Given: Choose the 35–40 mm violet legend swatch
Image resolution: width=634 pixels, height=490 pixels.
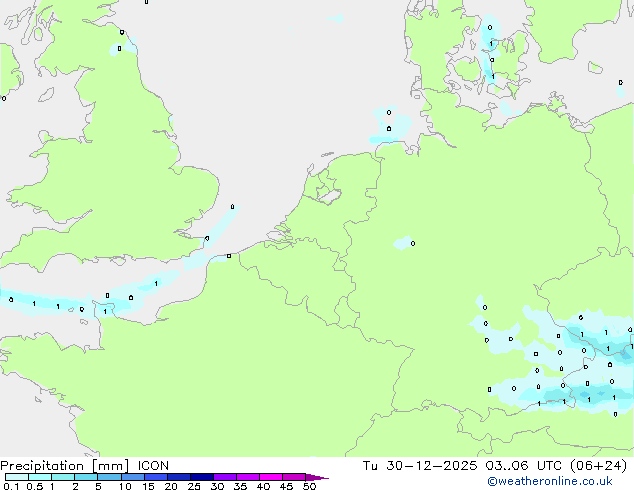Looking at the screenshot, I should tap(248, 477).
